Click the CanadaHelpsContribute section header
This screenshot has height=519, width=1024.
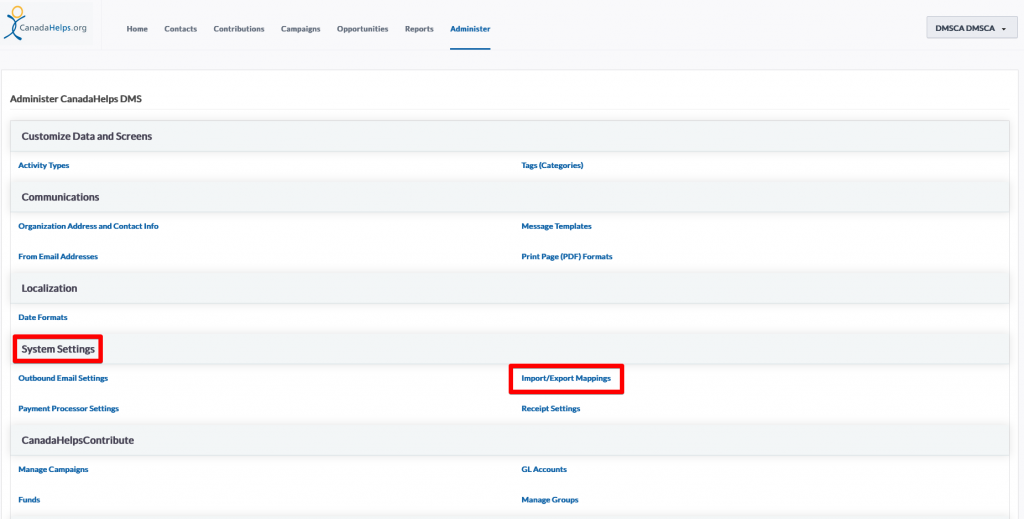[509, 440]
